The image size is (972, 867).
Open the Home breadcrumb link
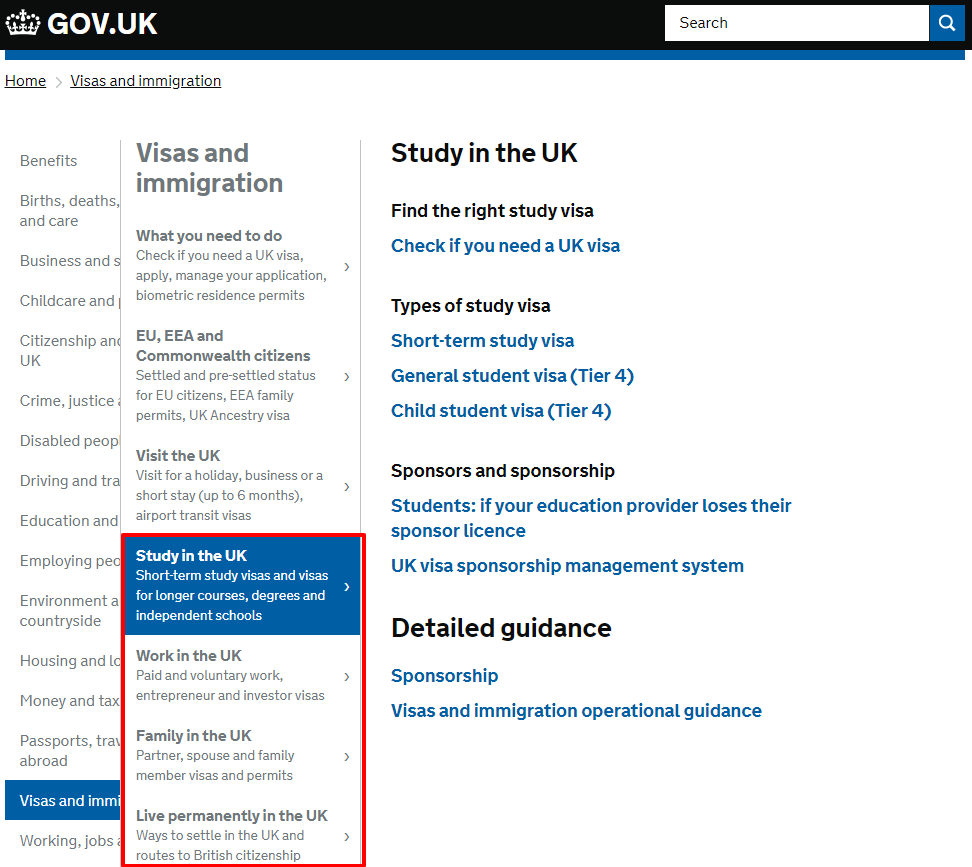click(25, 81)
